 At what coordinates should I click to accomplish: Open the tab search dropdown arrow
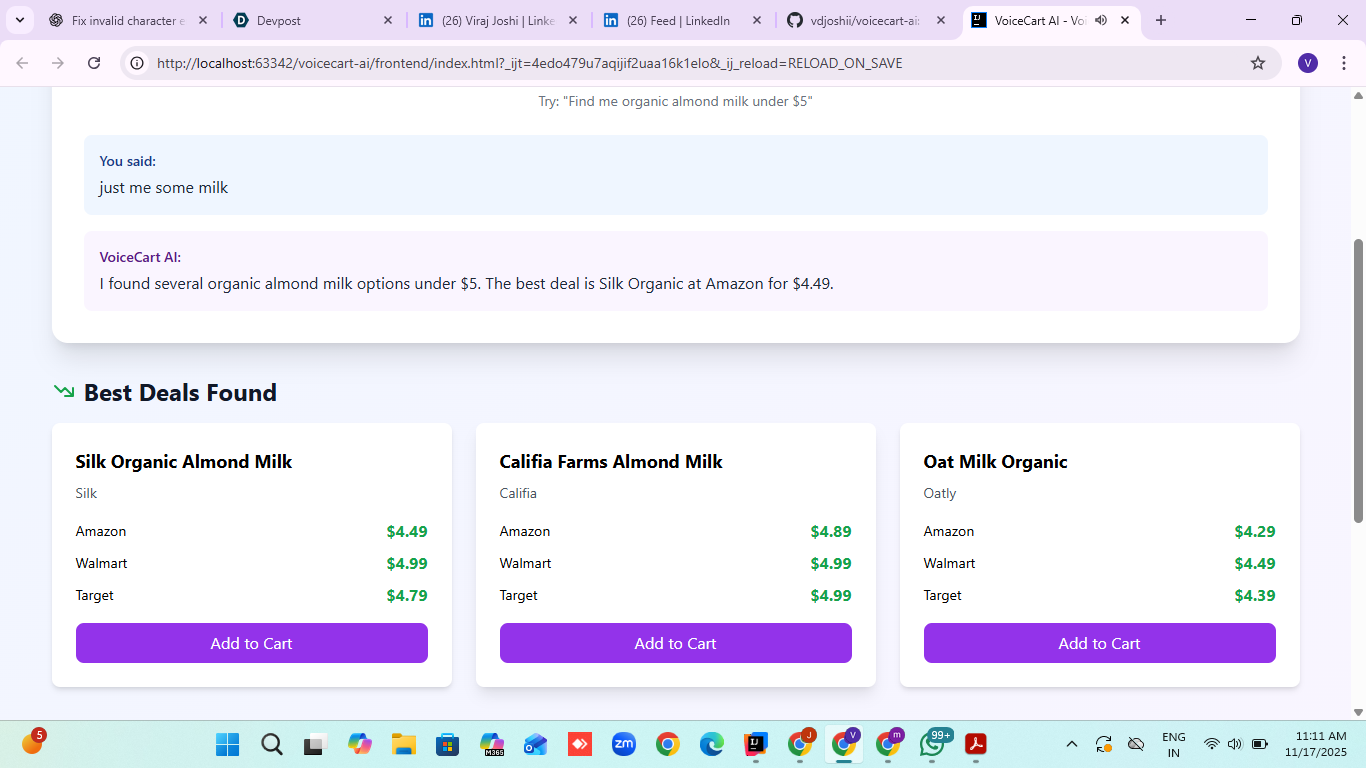[x=19, y=20]
